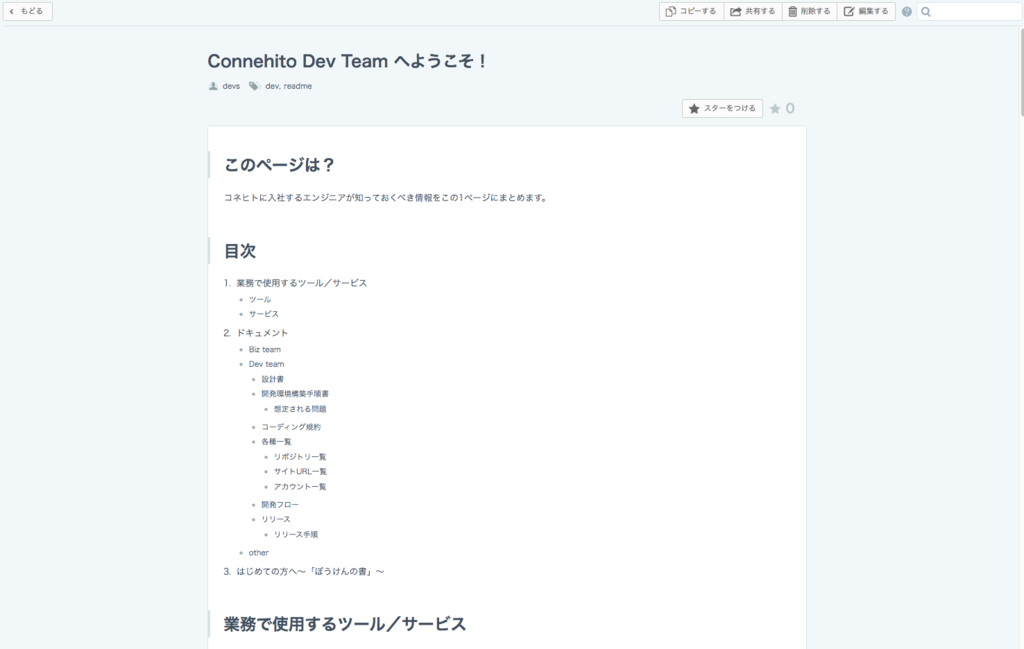1024x649 pixels.
Task: Click the user icon beside devs
Action: (x=213, y=86)
